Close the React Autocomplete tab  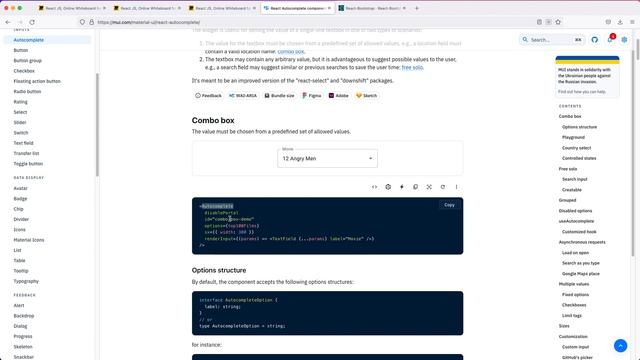click(329, 8)
